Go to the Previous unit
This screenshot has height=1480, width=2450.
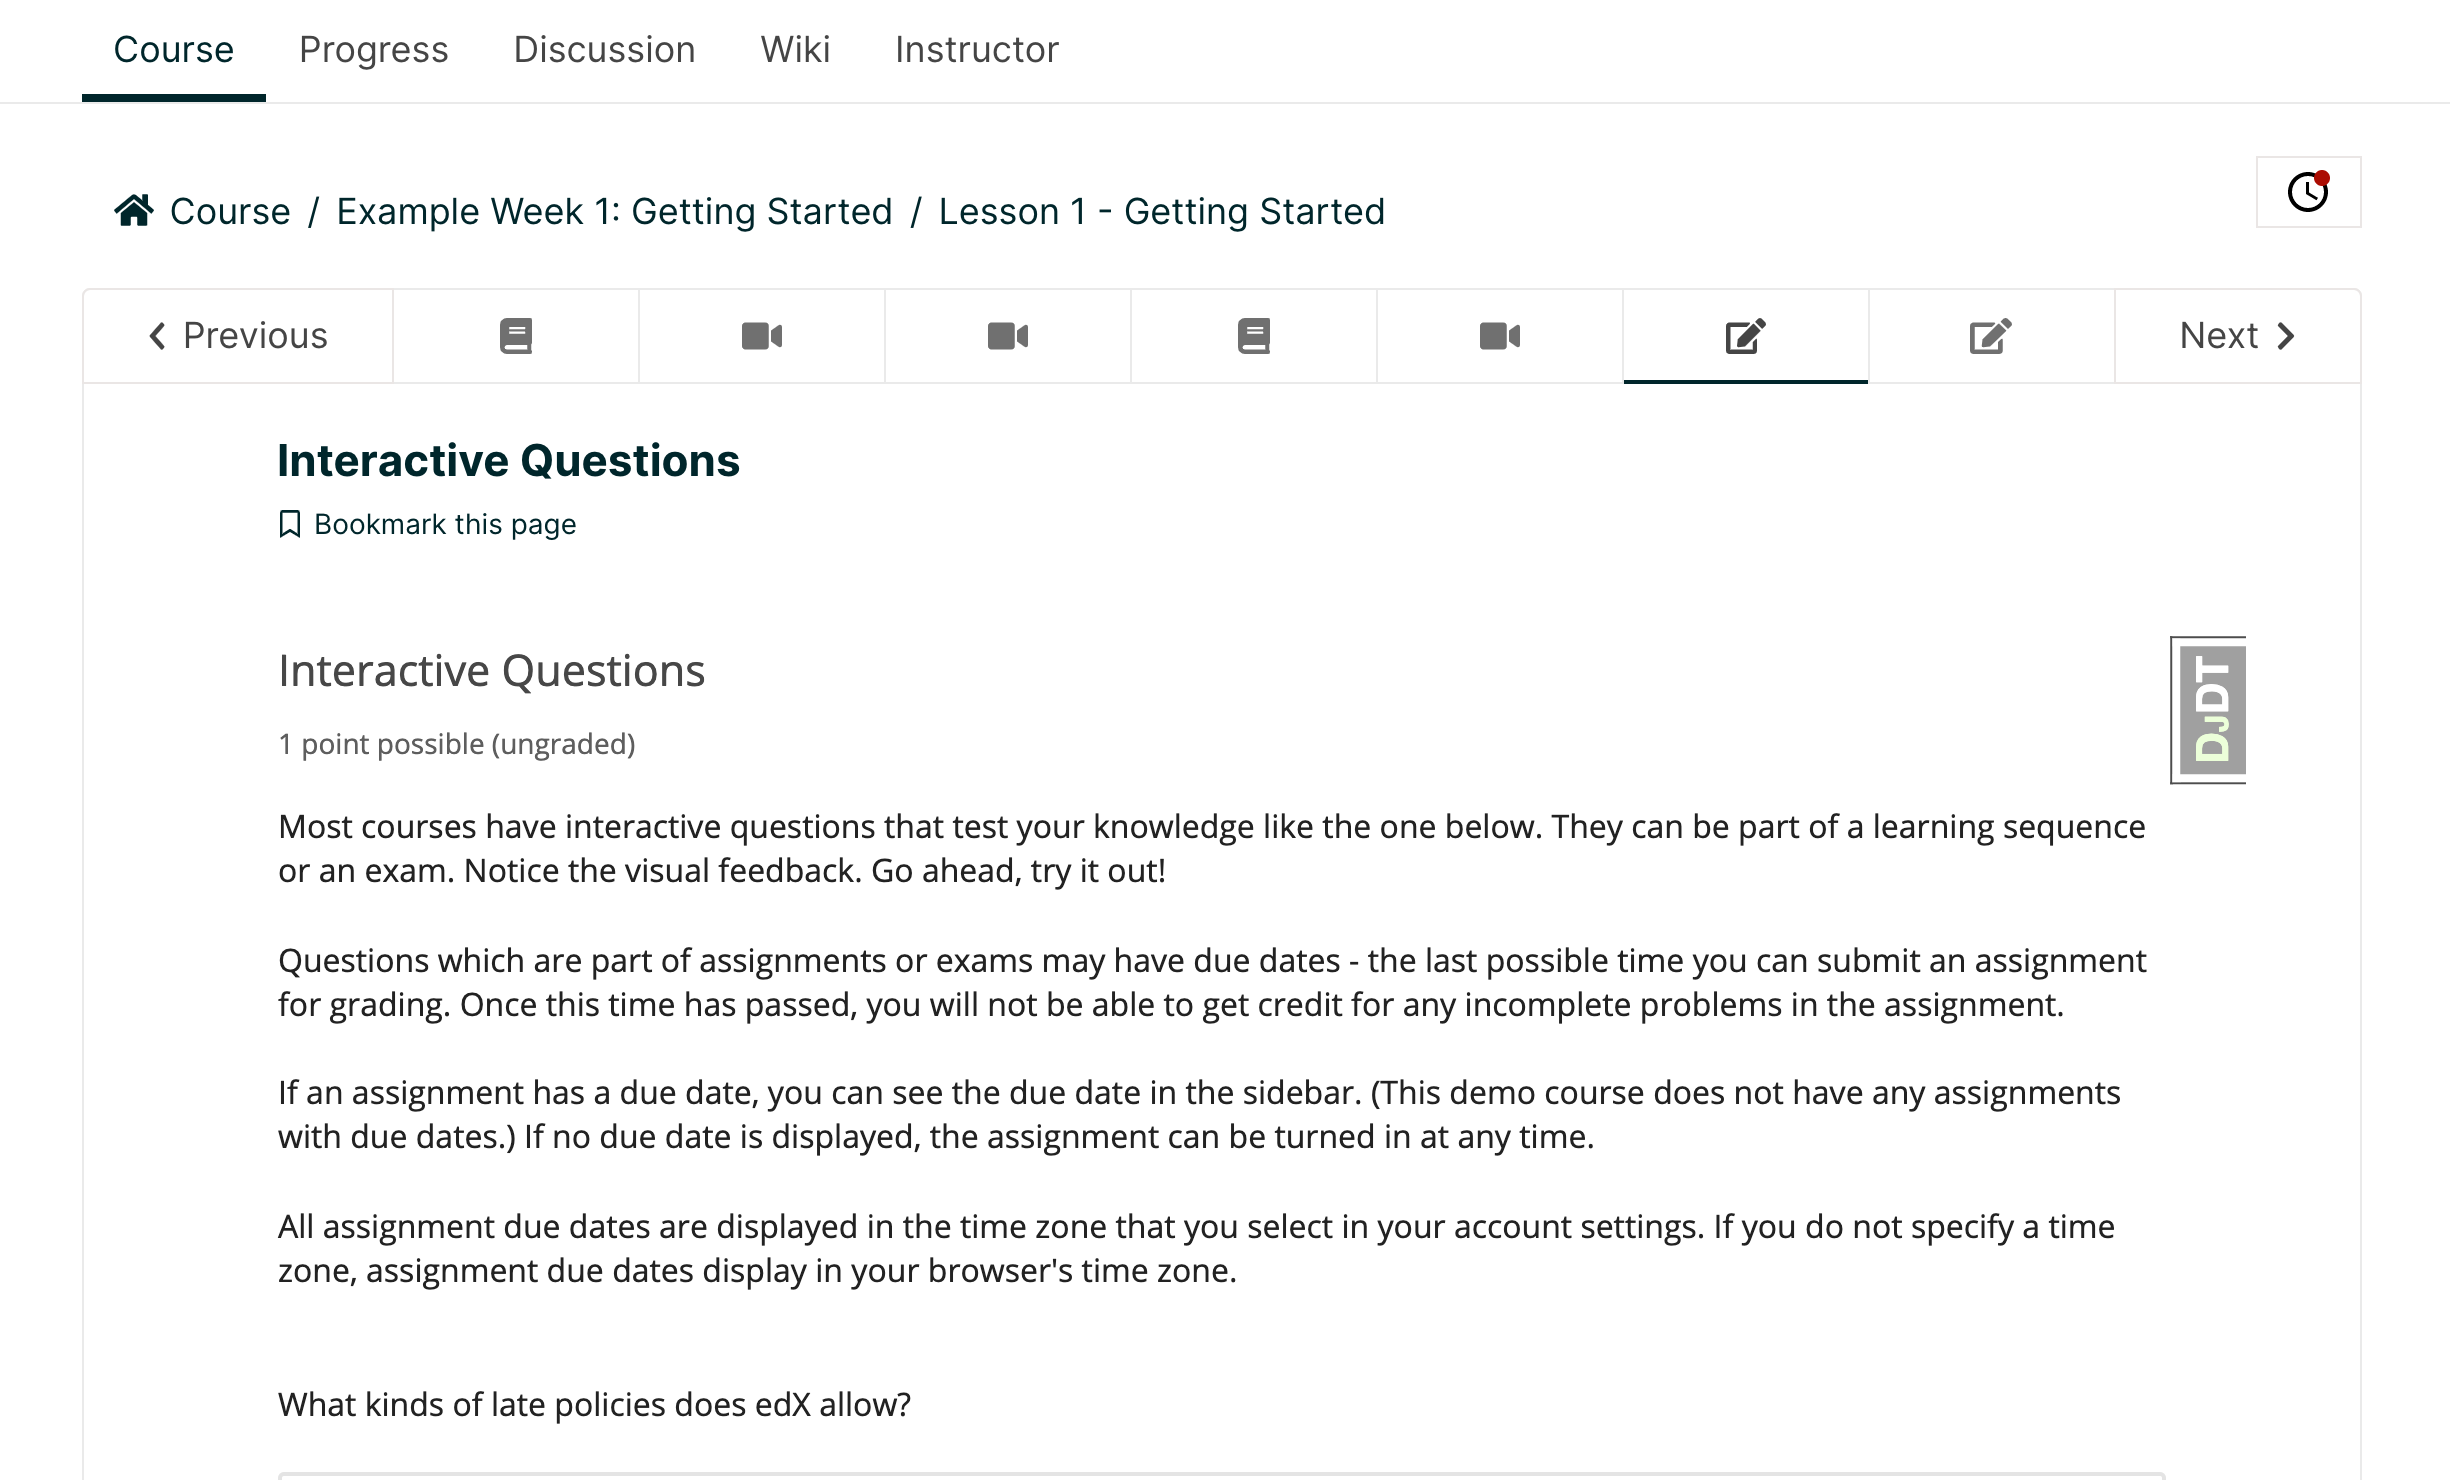pyautogui.click(x=238, y=336)
